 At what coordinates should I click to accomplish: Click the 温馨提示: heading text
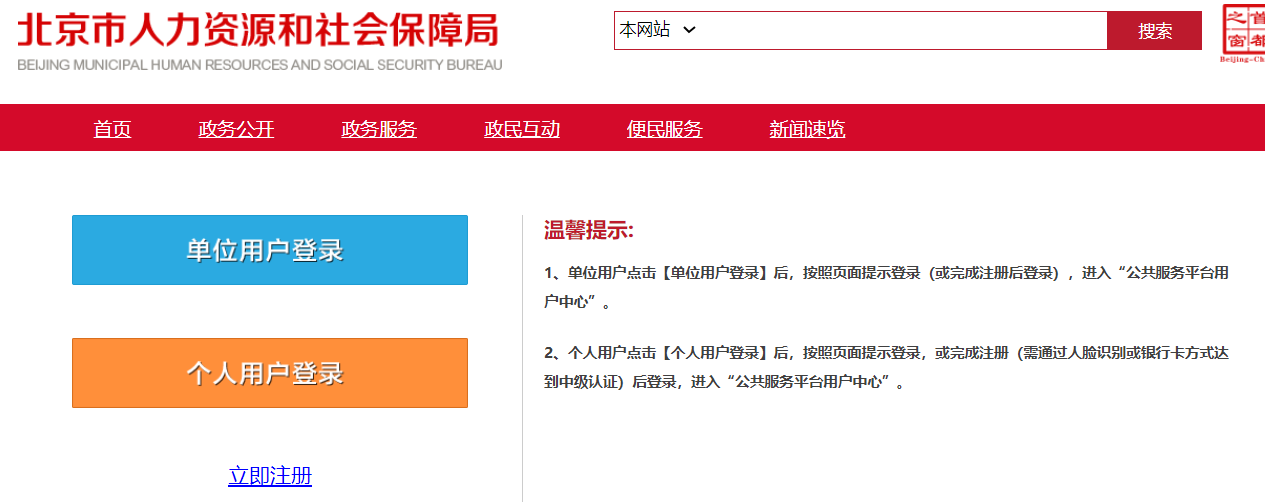pyautogui.click(x=589, y=231)
